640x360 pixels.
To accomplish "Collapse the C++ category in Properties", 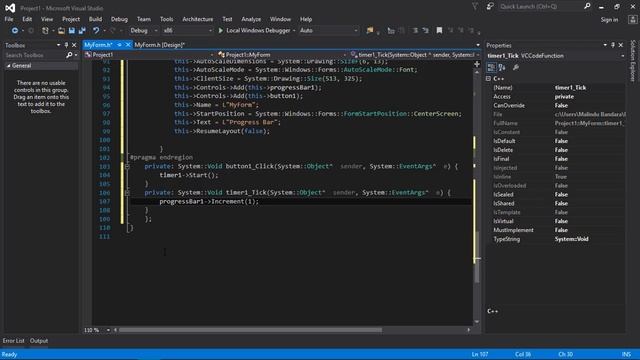I will [x=489, y=78].
